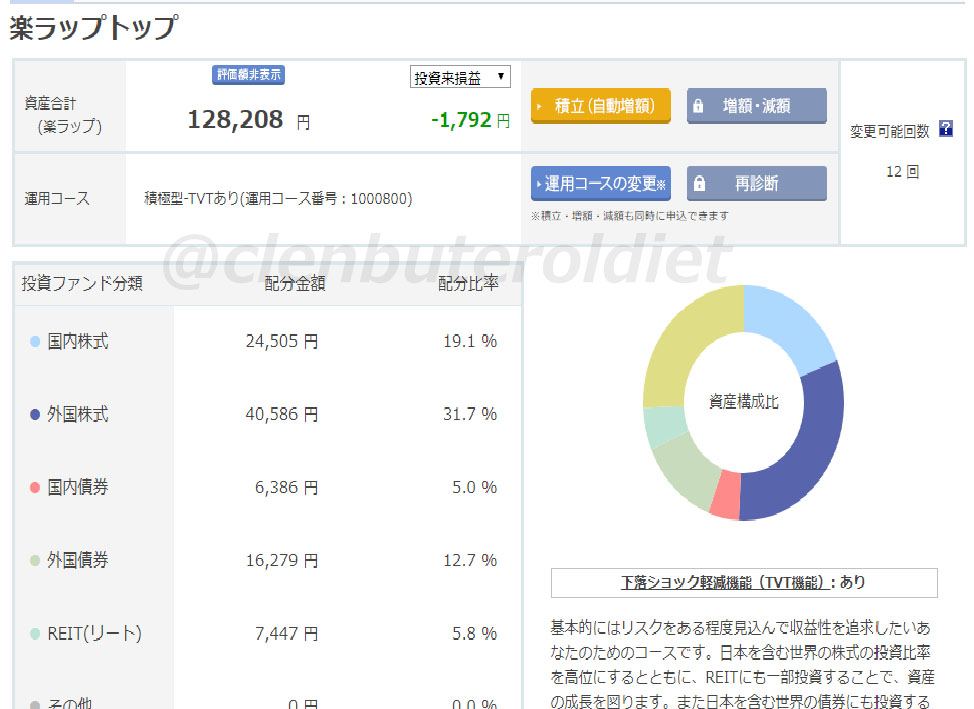Click the 配分比率 column header
974x709 pixels.
pyautogui.click(x=468, y=284)
